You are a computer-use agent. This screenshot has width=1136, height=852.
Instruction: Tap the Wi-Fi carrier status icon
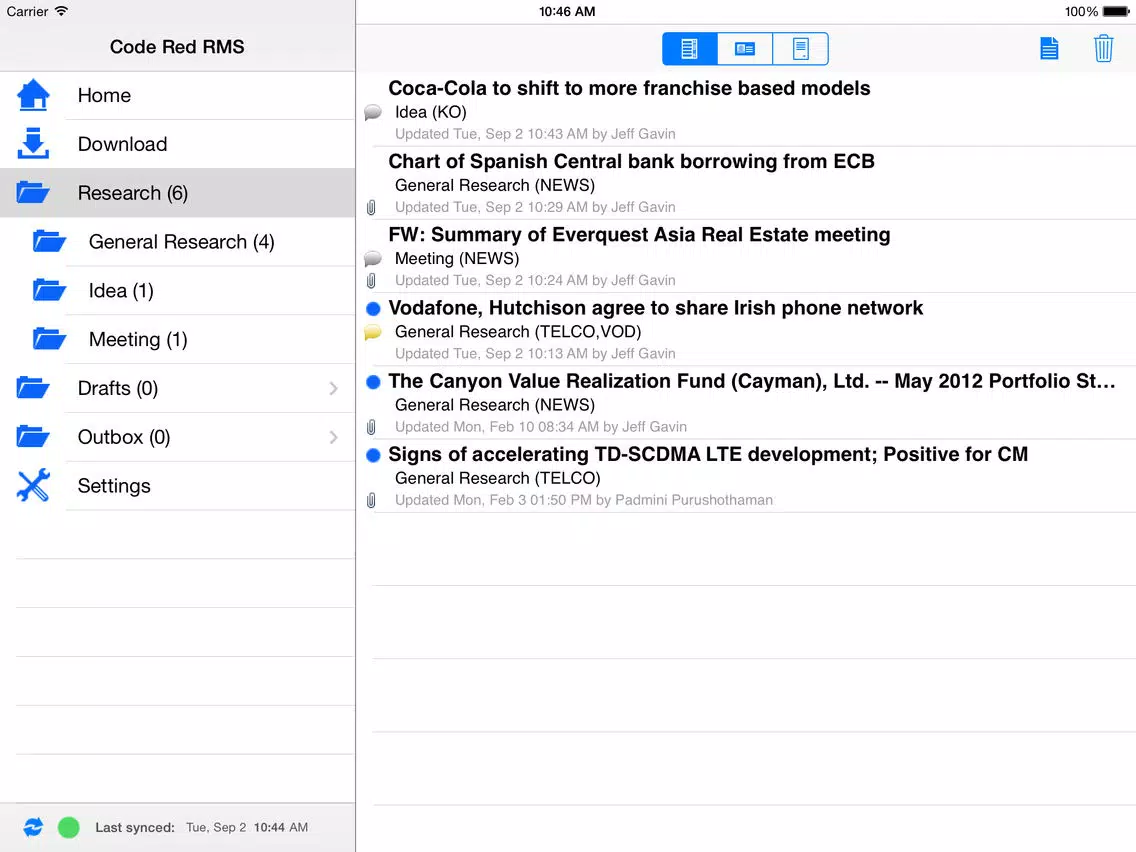click(x=62, y=11)
